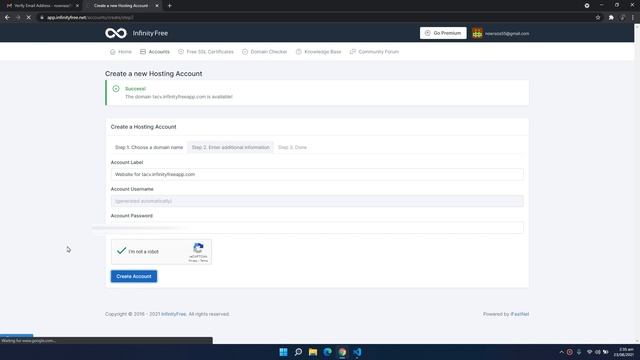
Task: Open the Chrome three-dot menu
Action: coord(633,18)
